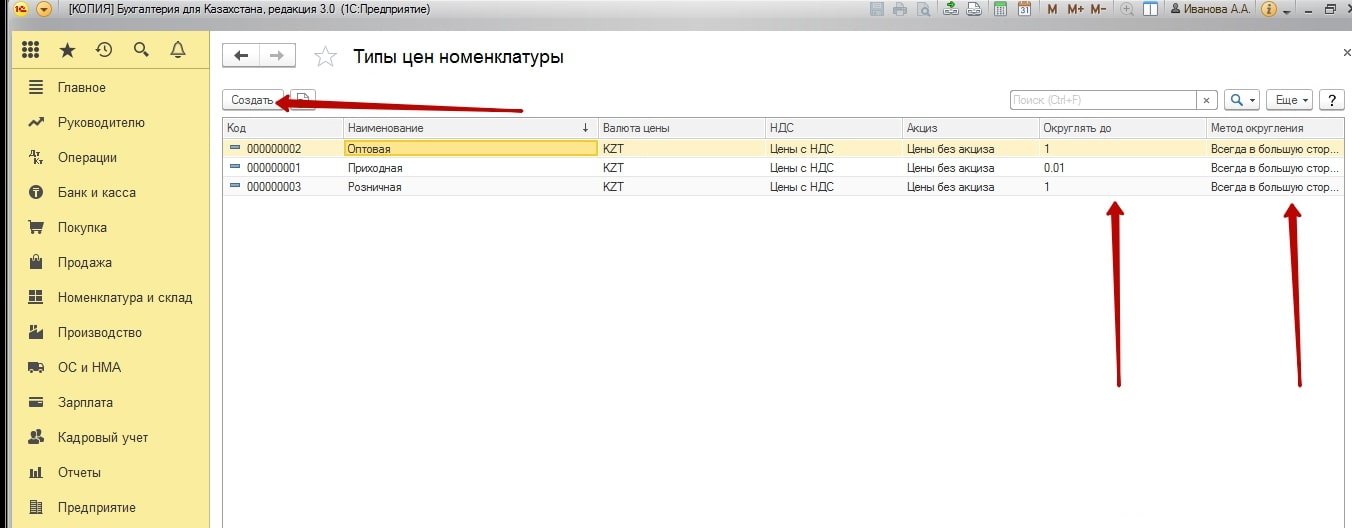Go to Номенклатура и склад section
The image size is (1352, 528).
124,297
